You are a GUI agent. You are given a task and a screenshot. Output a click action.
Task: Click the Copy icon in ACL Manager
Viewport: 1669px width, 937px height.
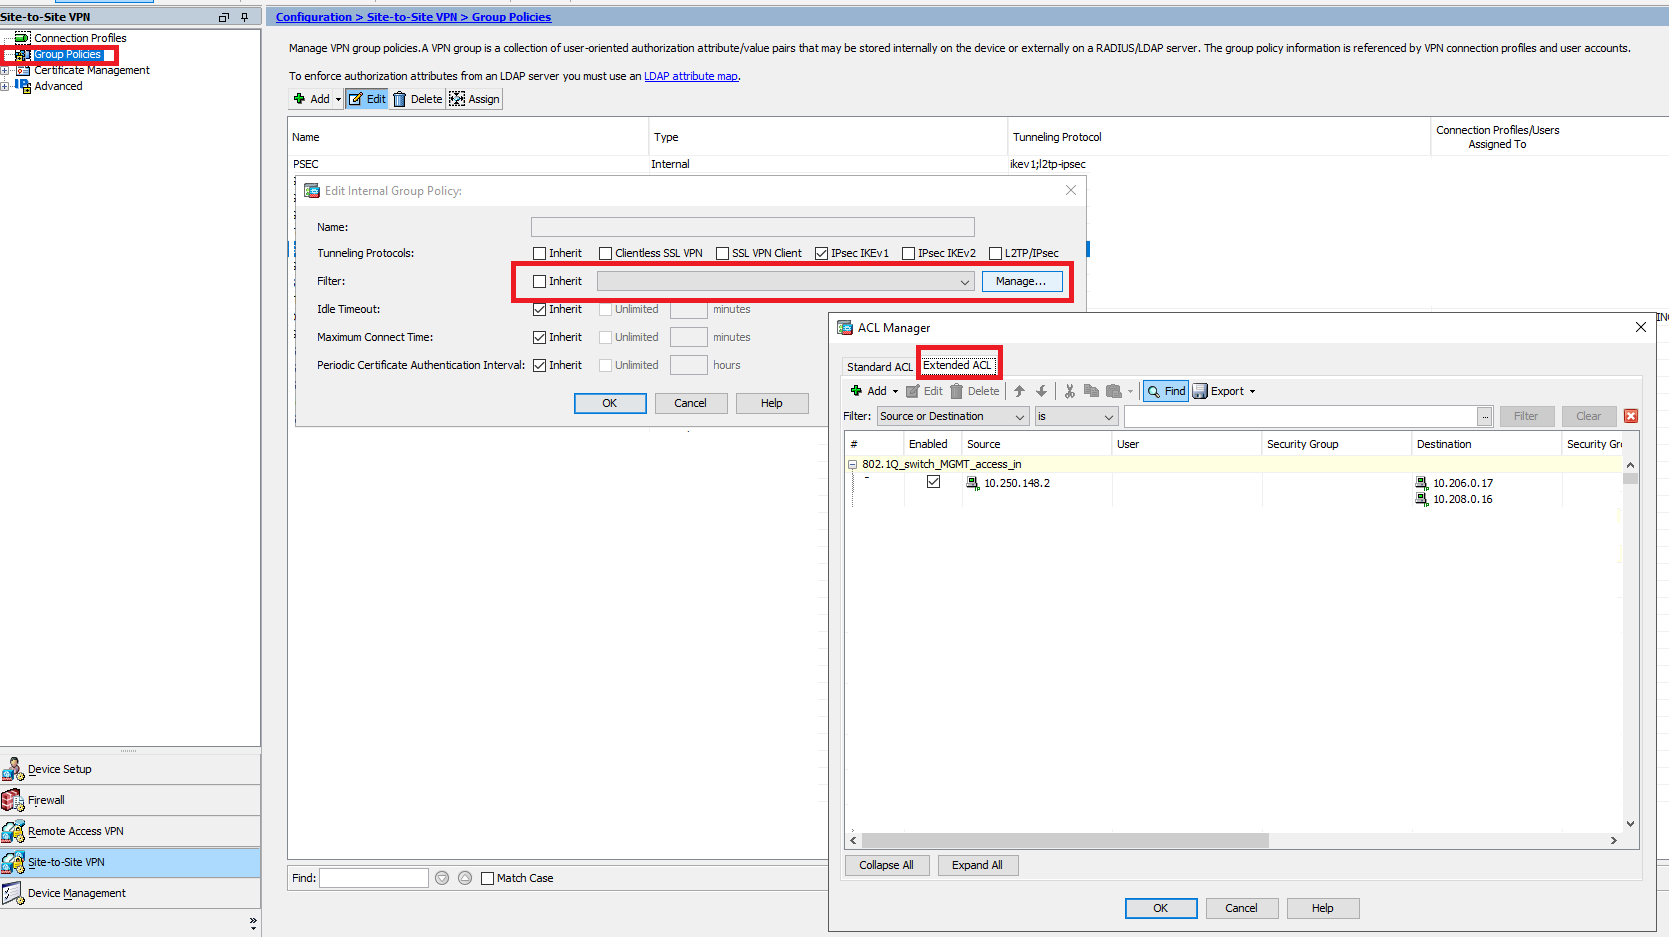point(1091,390)
